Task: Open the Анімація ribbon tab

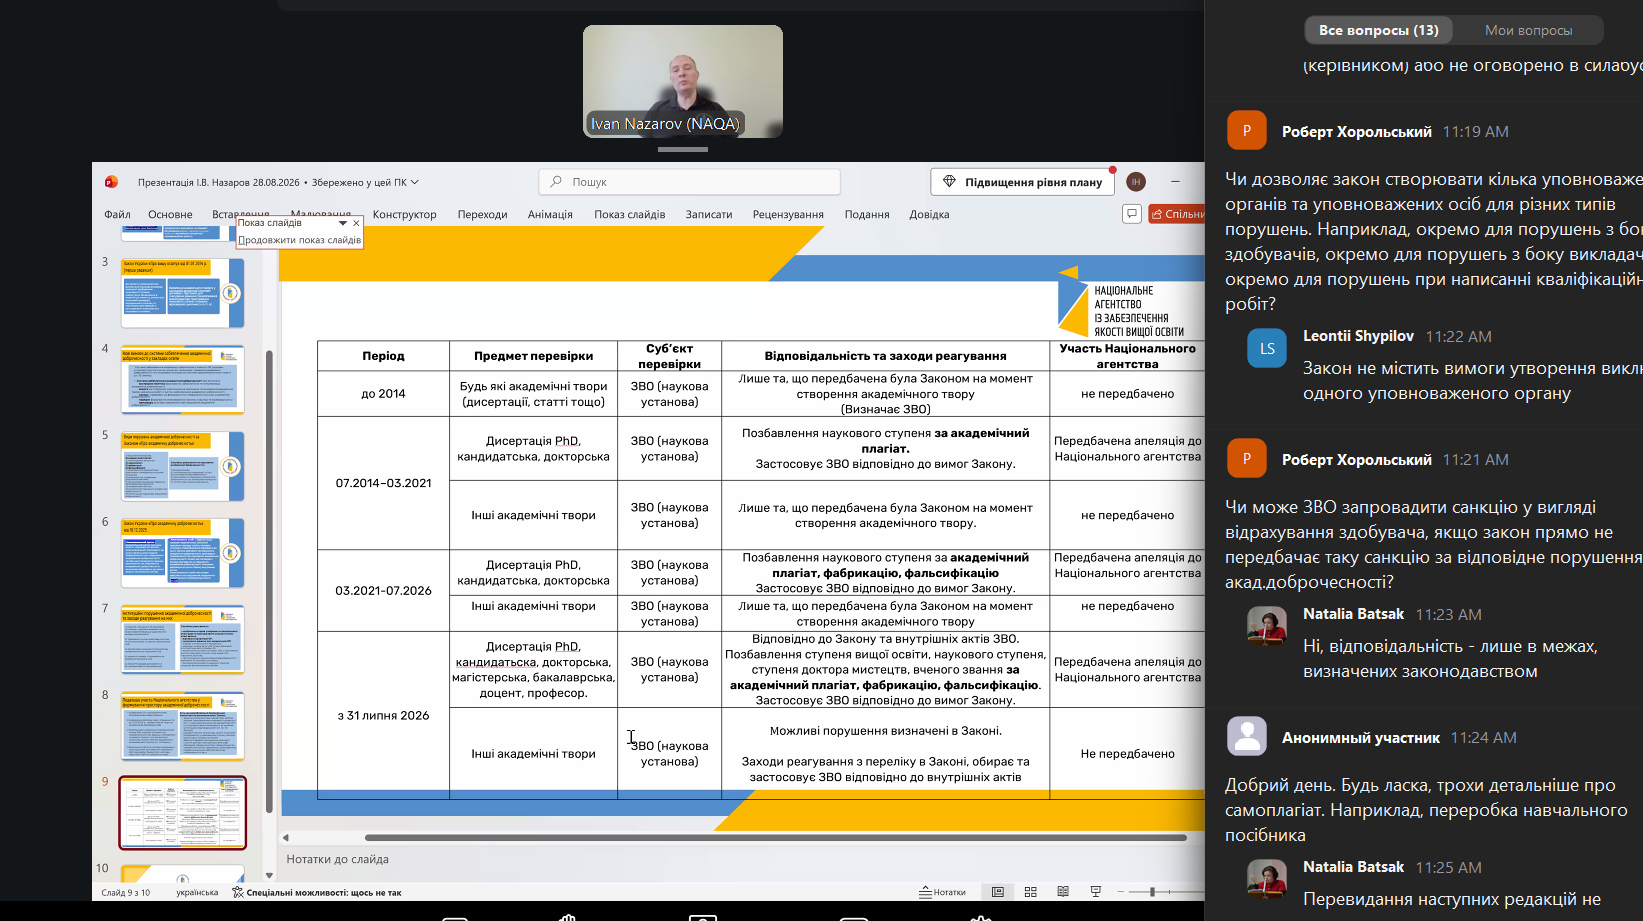Action: (x=550, y=214)
